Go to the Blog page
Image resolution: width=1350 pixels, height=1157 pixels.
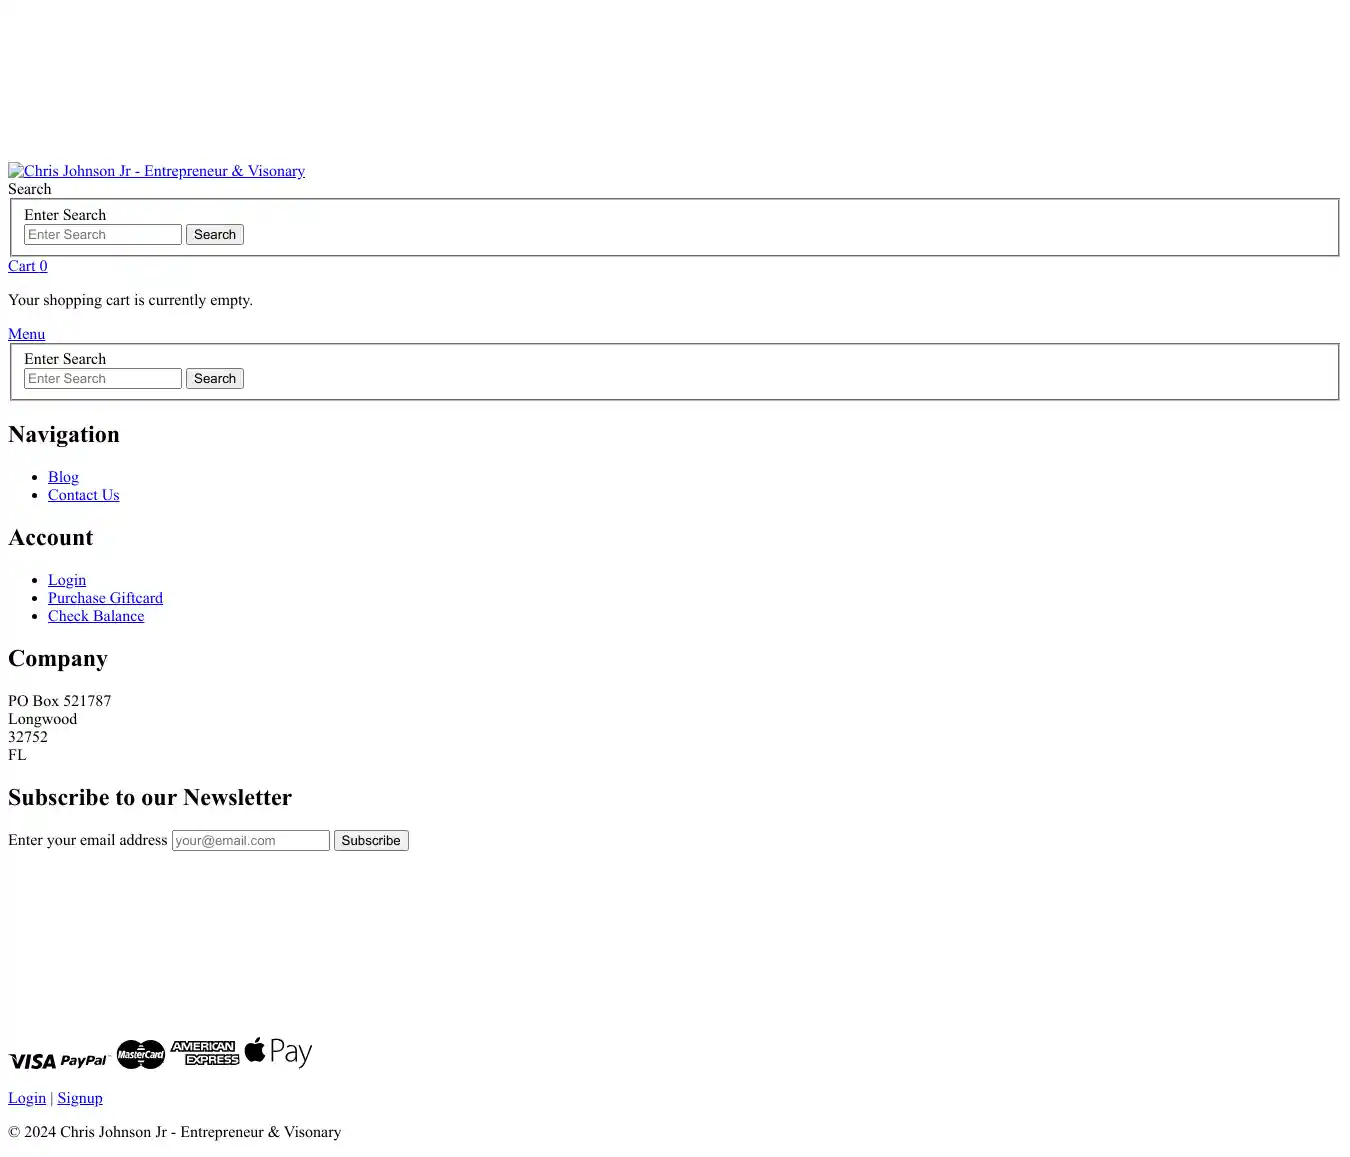[x=63, y=477]
